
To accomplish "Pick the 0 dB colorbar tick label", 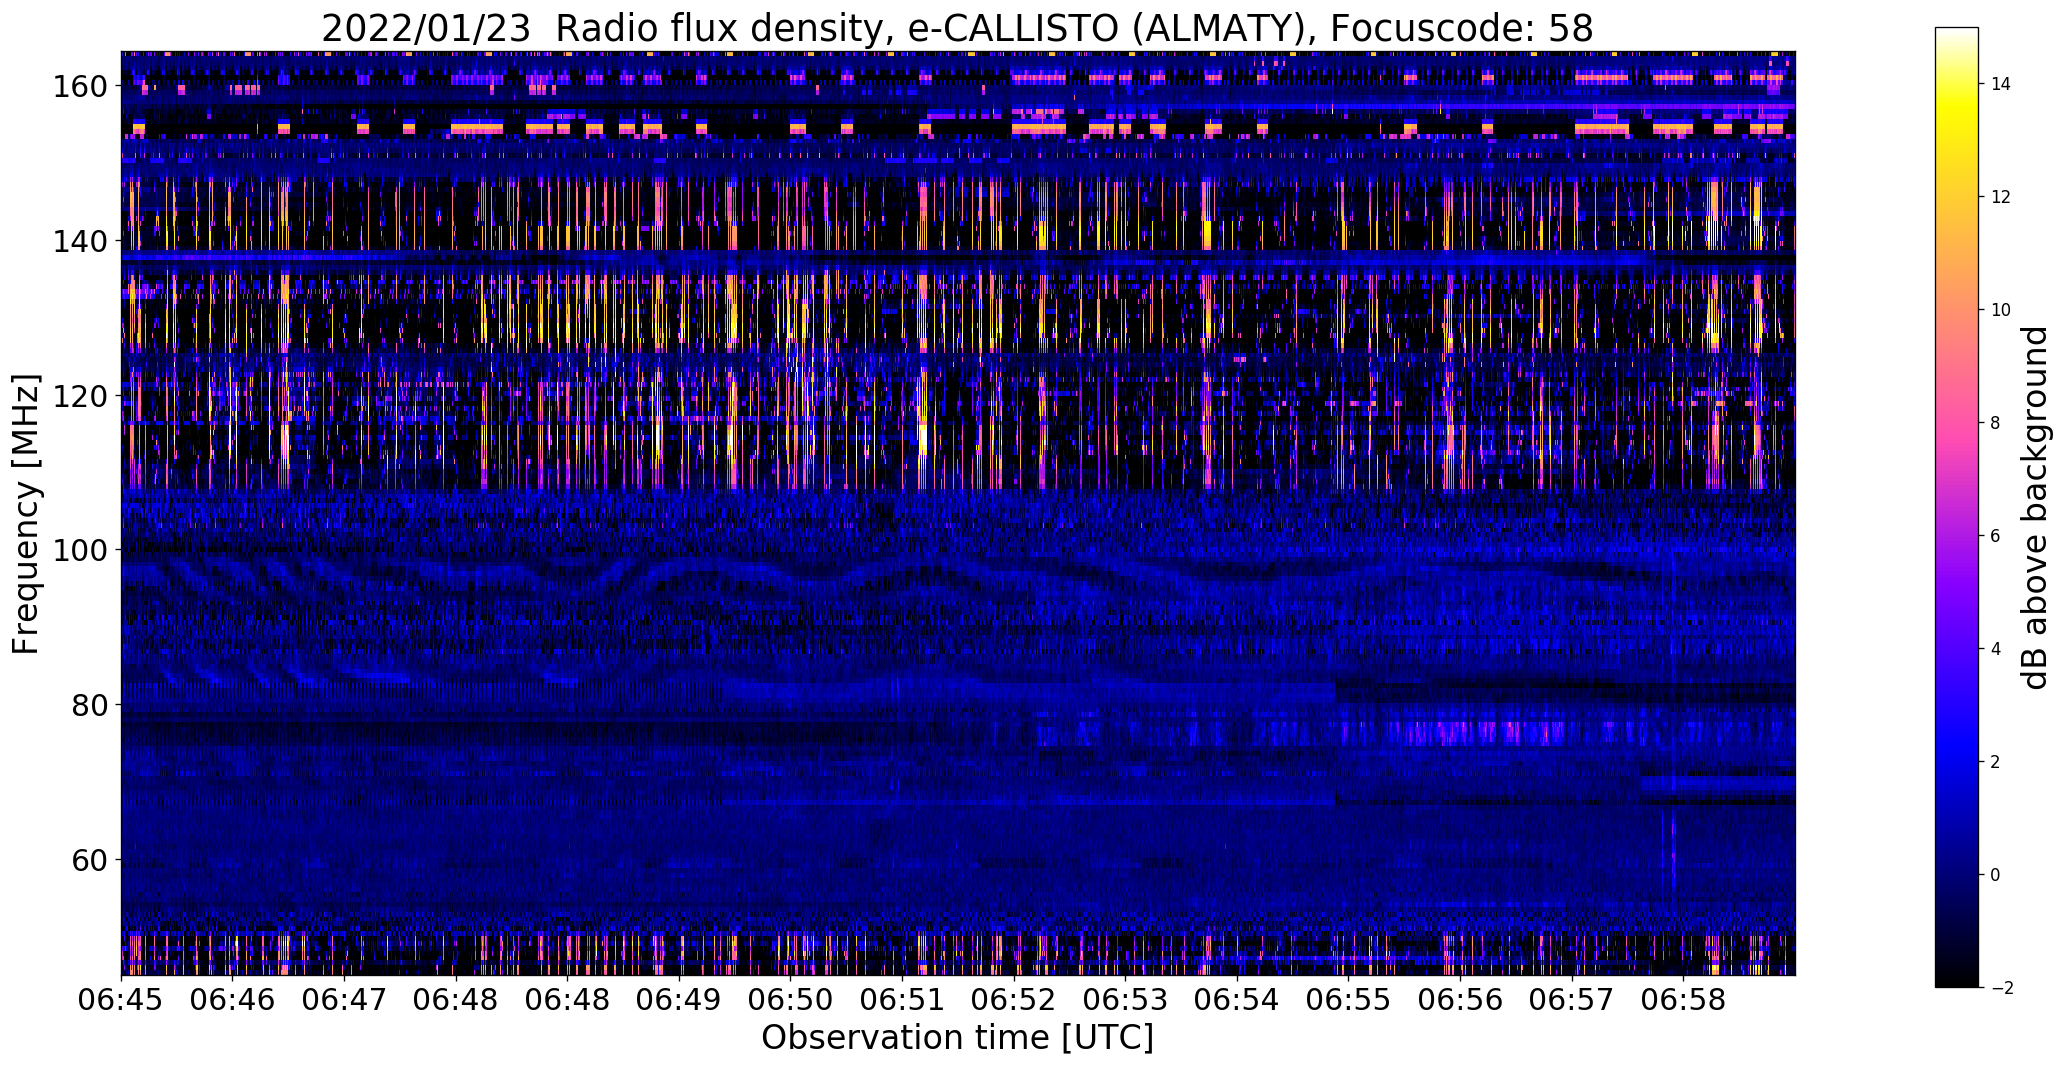I will [x=1996, y=875].
